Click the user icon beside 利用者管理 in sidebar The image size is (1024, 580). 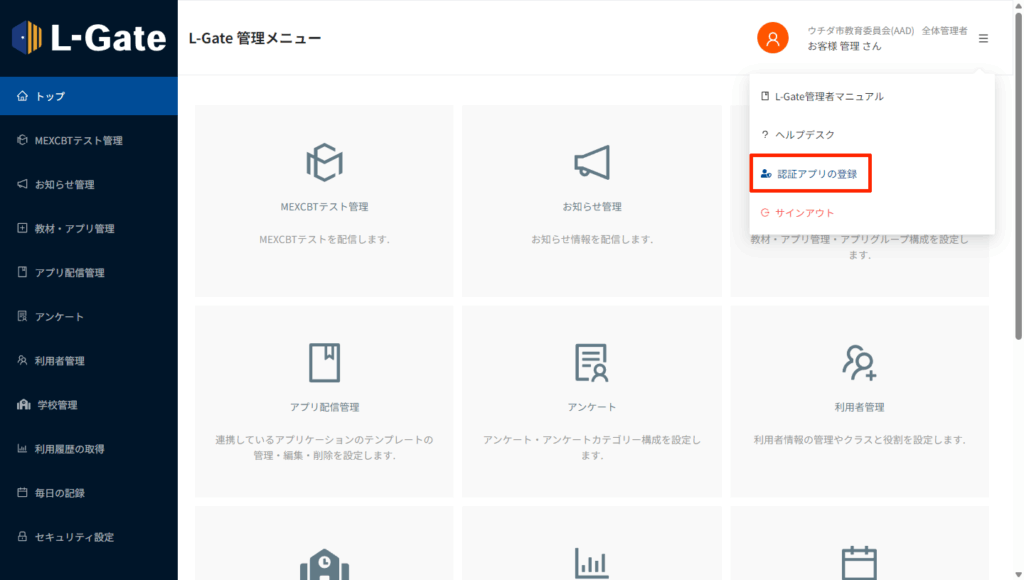pos(22,361)
